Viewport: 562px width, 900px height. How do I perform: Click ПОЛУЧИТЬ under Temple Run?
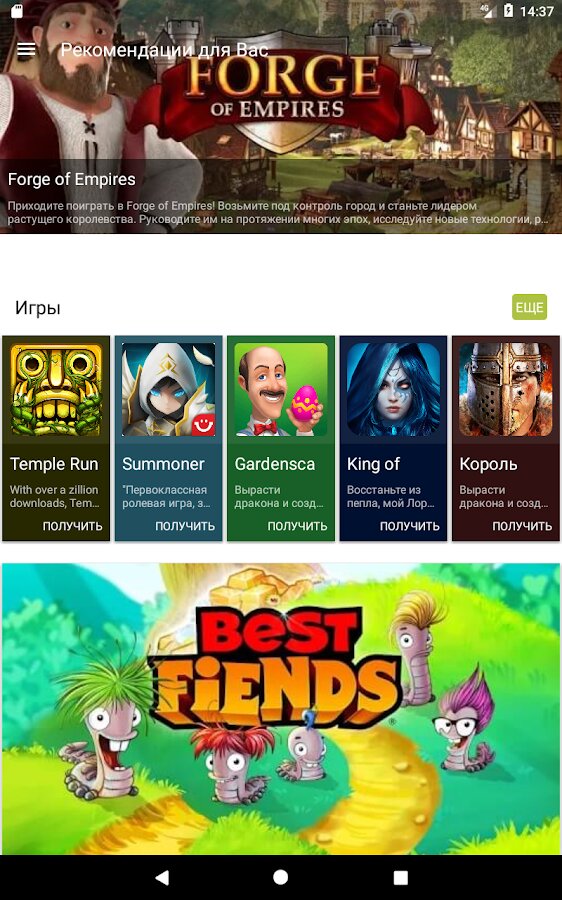pos(72,526)
